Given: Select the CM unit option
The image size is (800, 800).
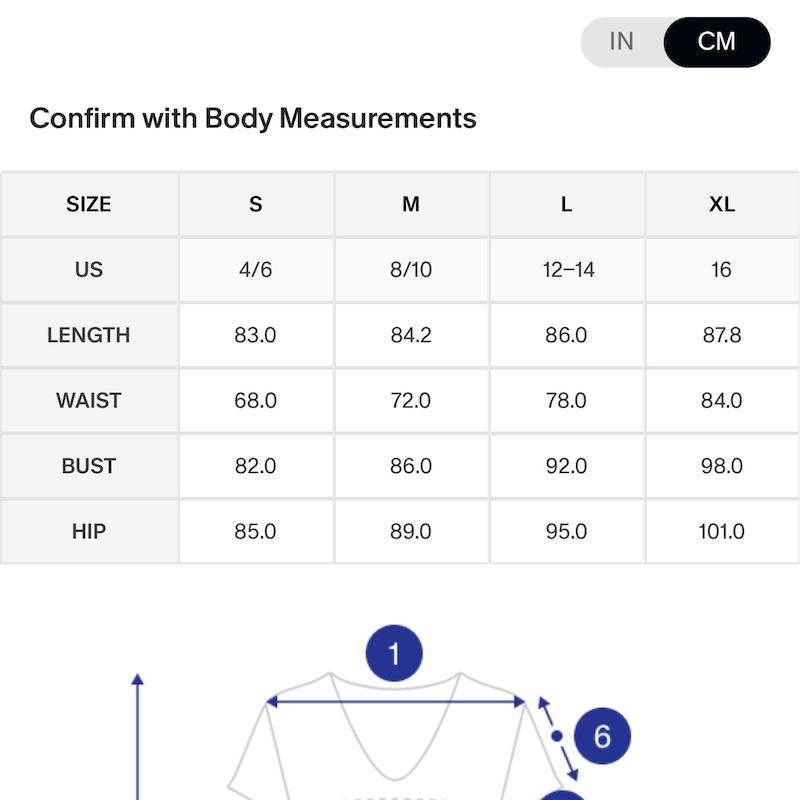Looking at the screenshot, I should coord(717,42).
